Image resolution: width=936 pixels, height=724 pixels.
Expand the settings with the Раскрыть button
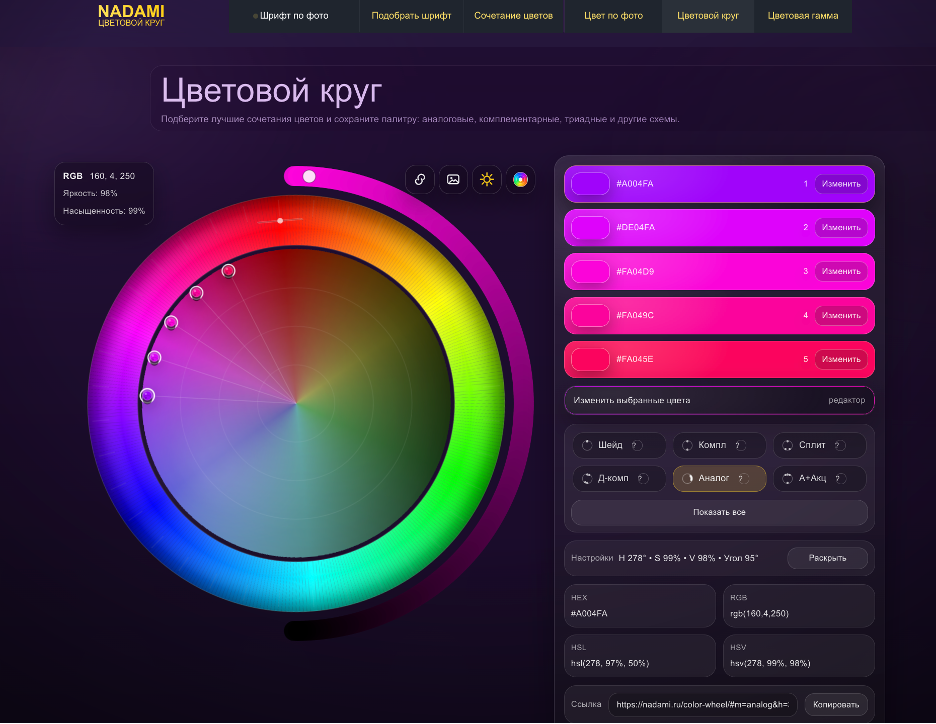pyautogui.click(x=826, y=558)
